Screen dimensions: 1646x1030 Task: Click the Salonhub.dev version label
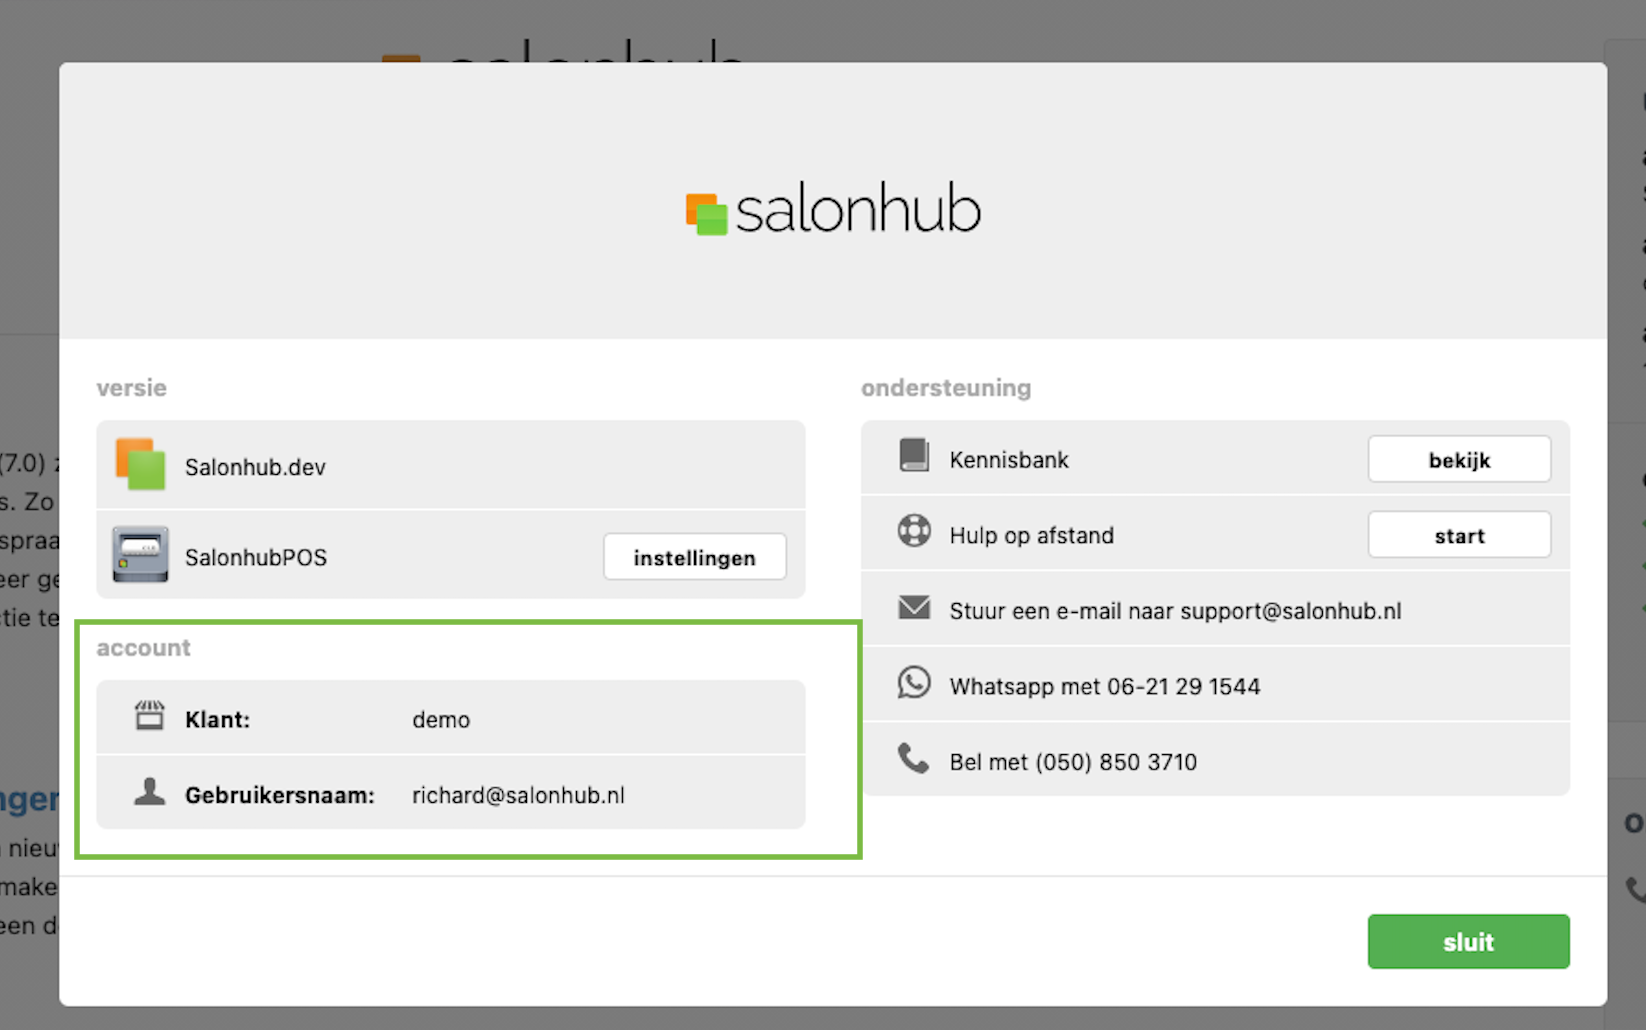pyautogui.click(x=255, y=467)
